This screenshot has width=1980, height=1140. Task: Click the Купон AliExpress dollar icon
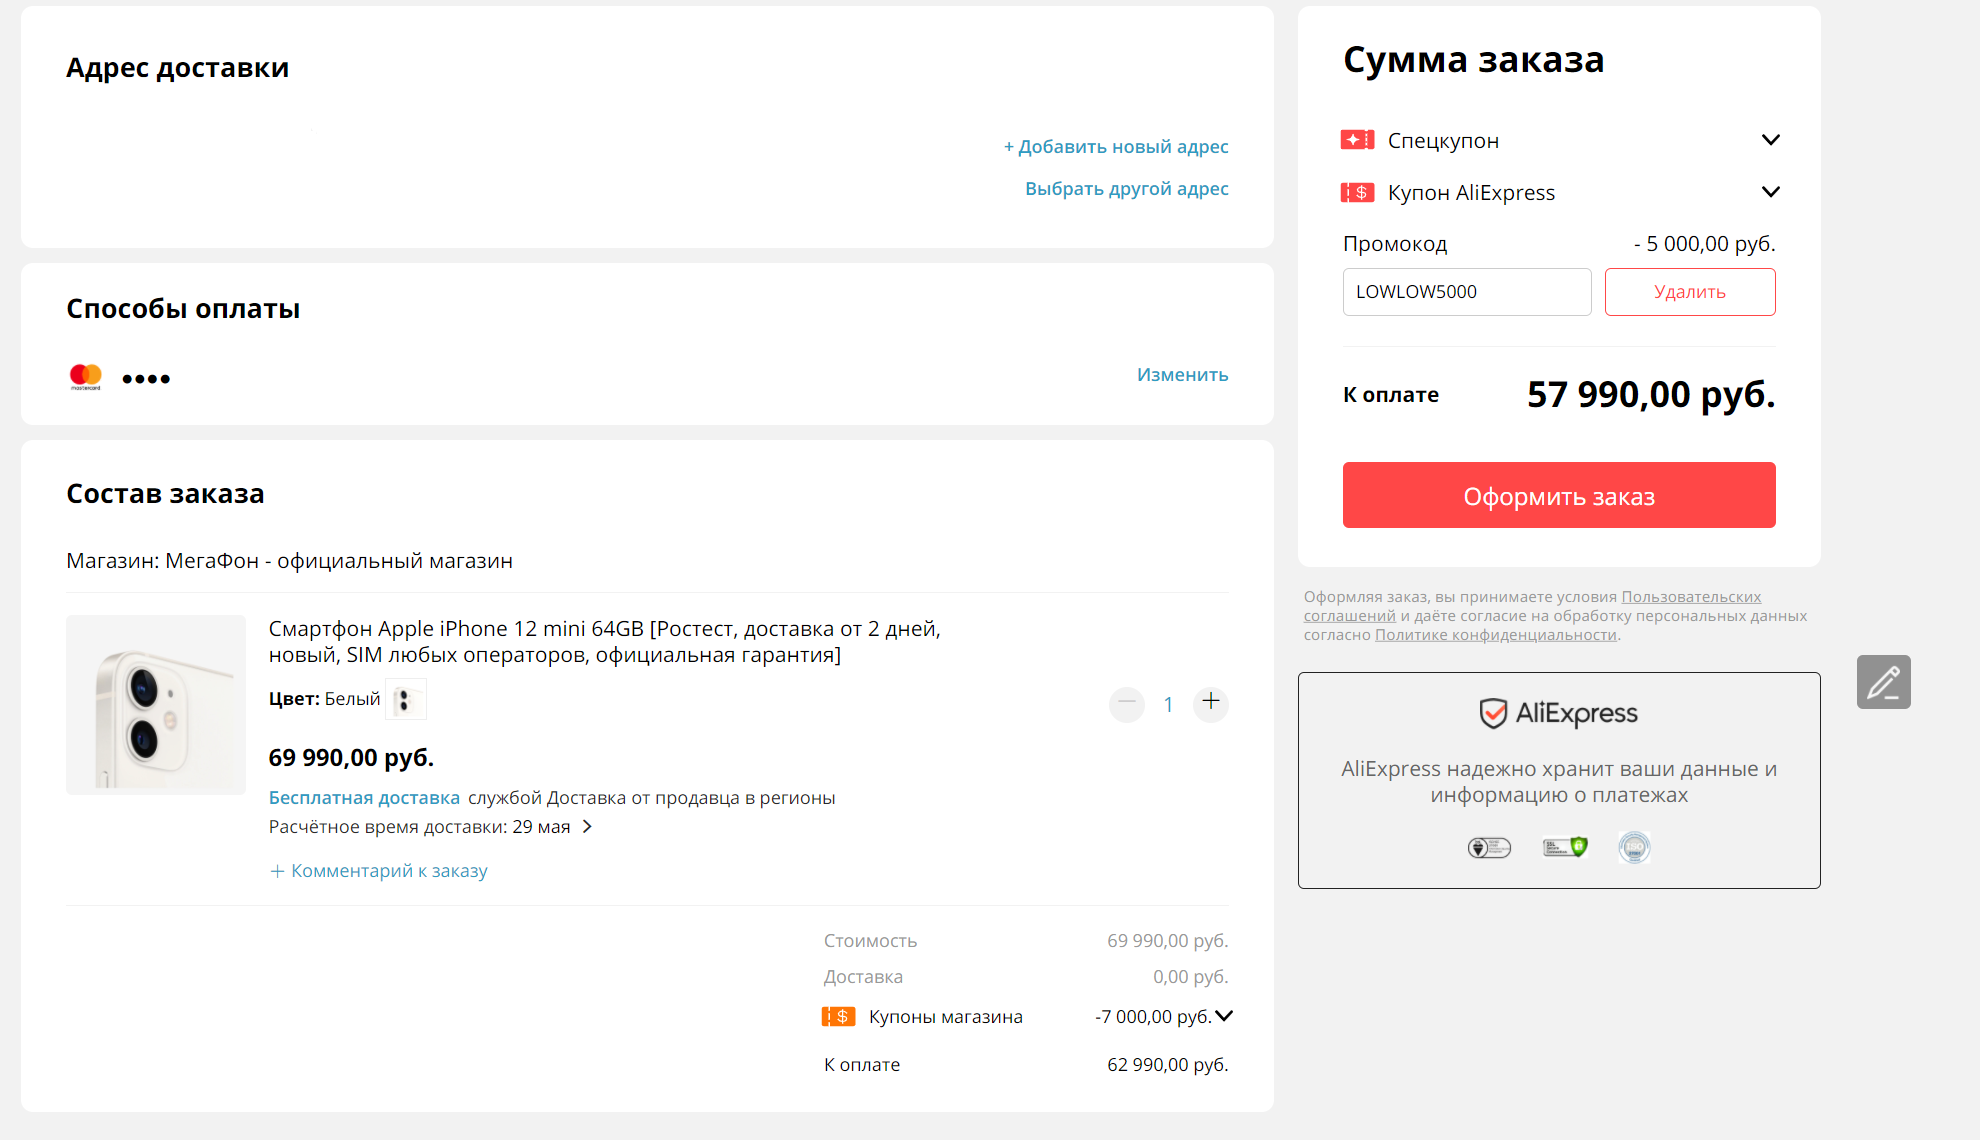click(x=1357, y=192)
